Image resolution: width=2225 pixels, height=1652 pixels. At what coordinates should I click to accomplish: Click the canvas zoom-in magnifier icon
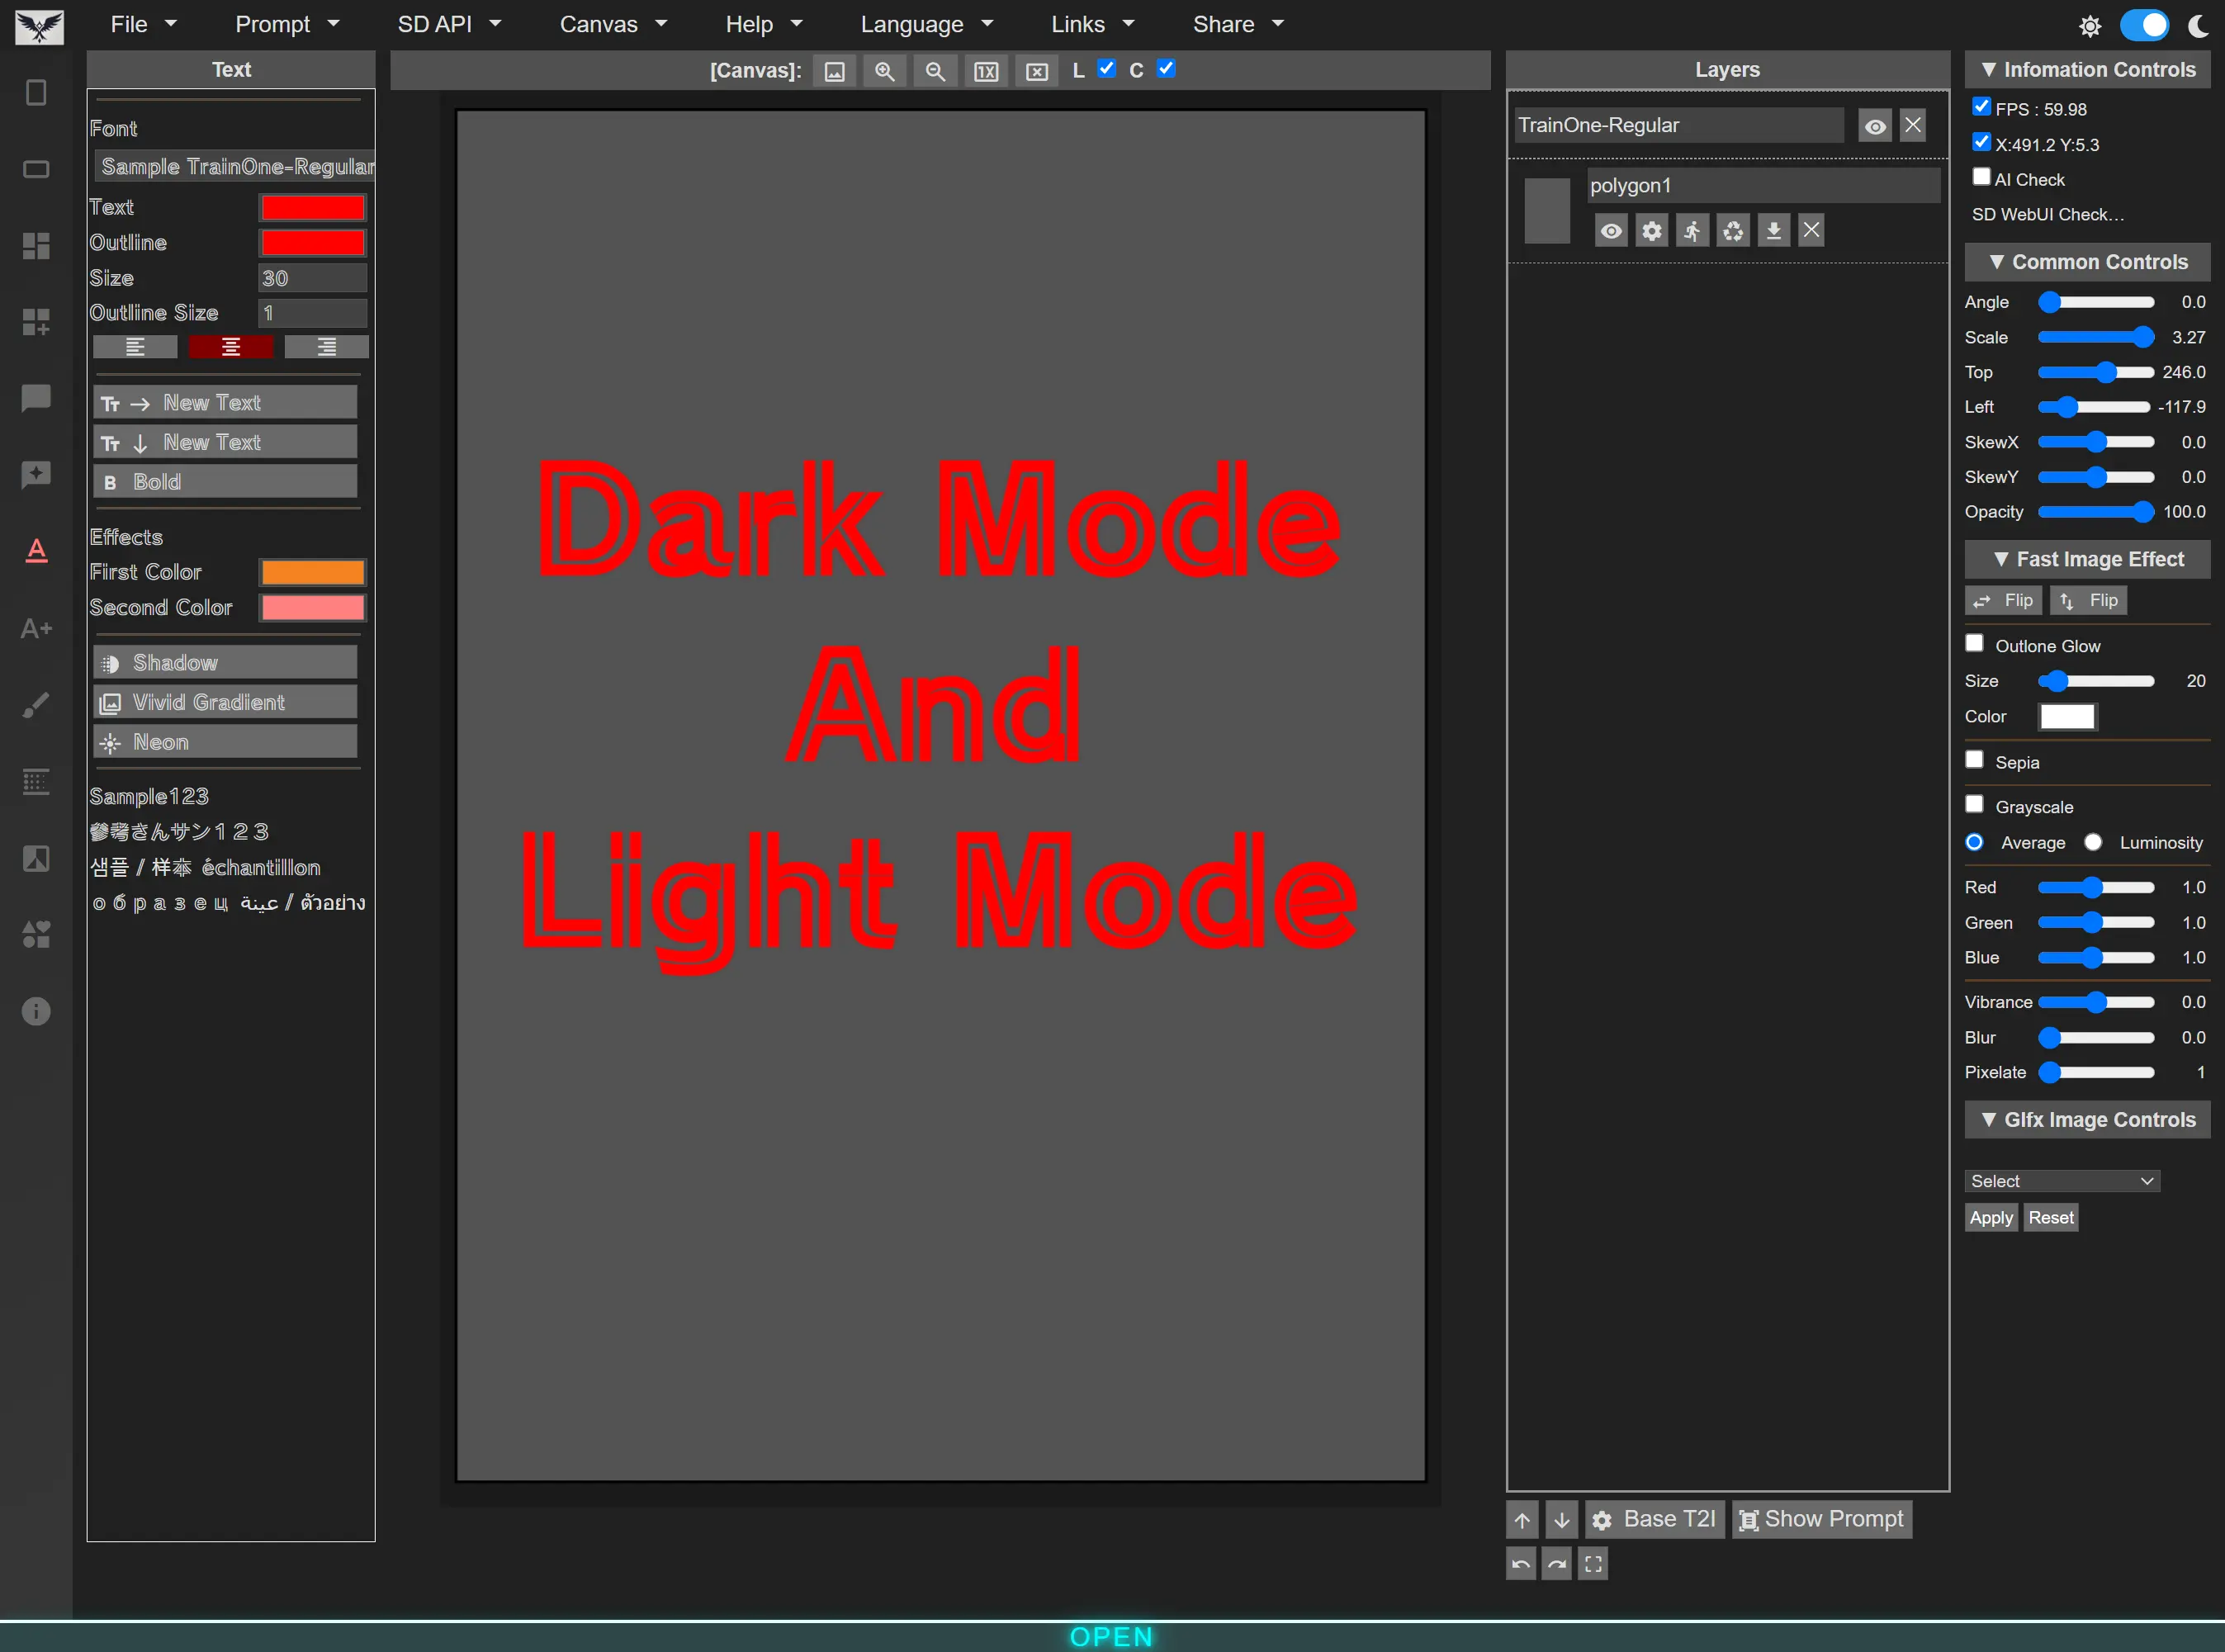[884, 71]
